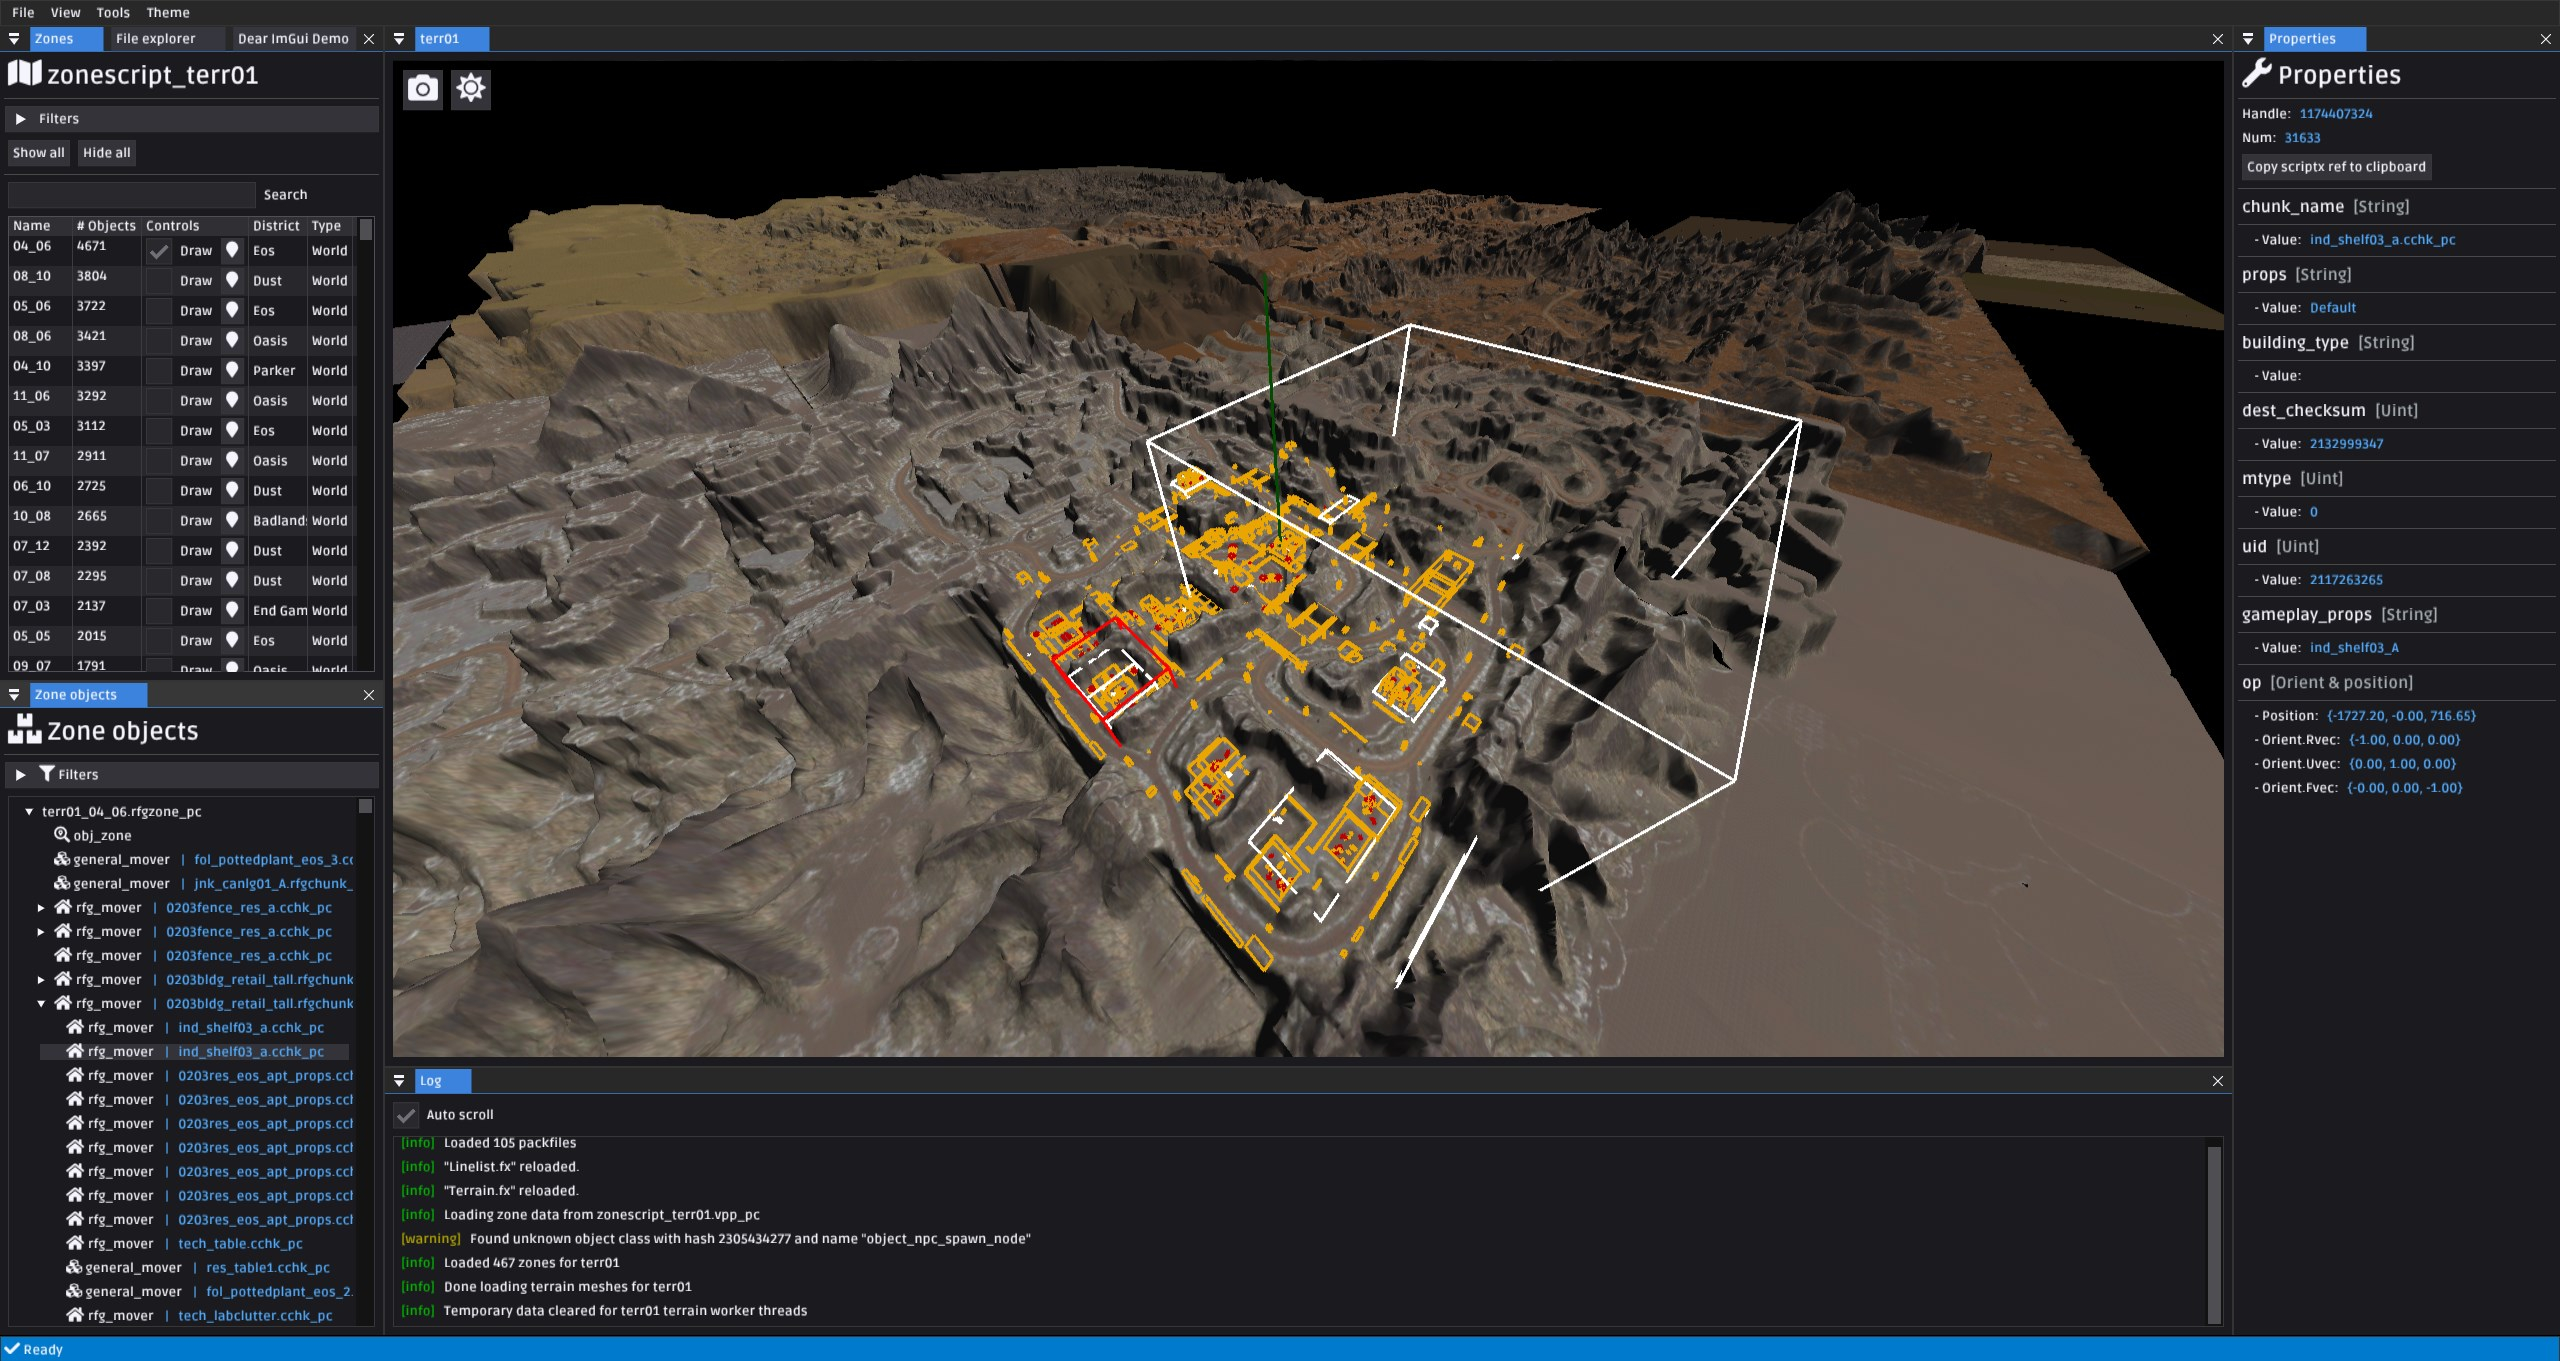2560x1361 pixels.
Task: Click the zone search input field
Action: tap(132, 195)
